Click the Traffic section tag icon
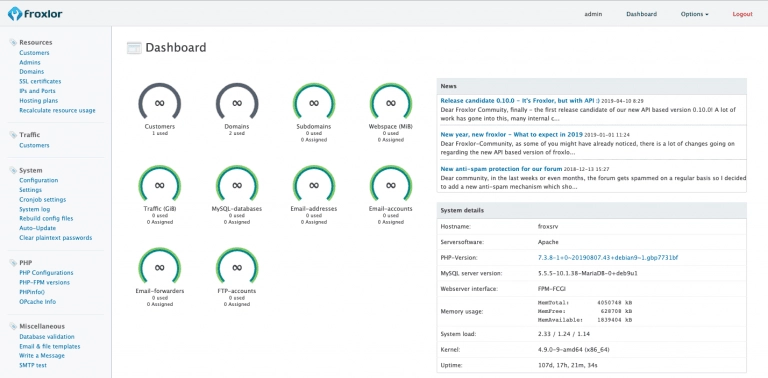 click(x=13, y=135)
